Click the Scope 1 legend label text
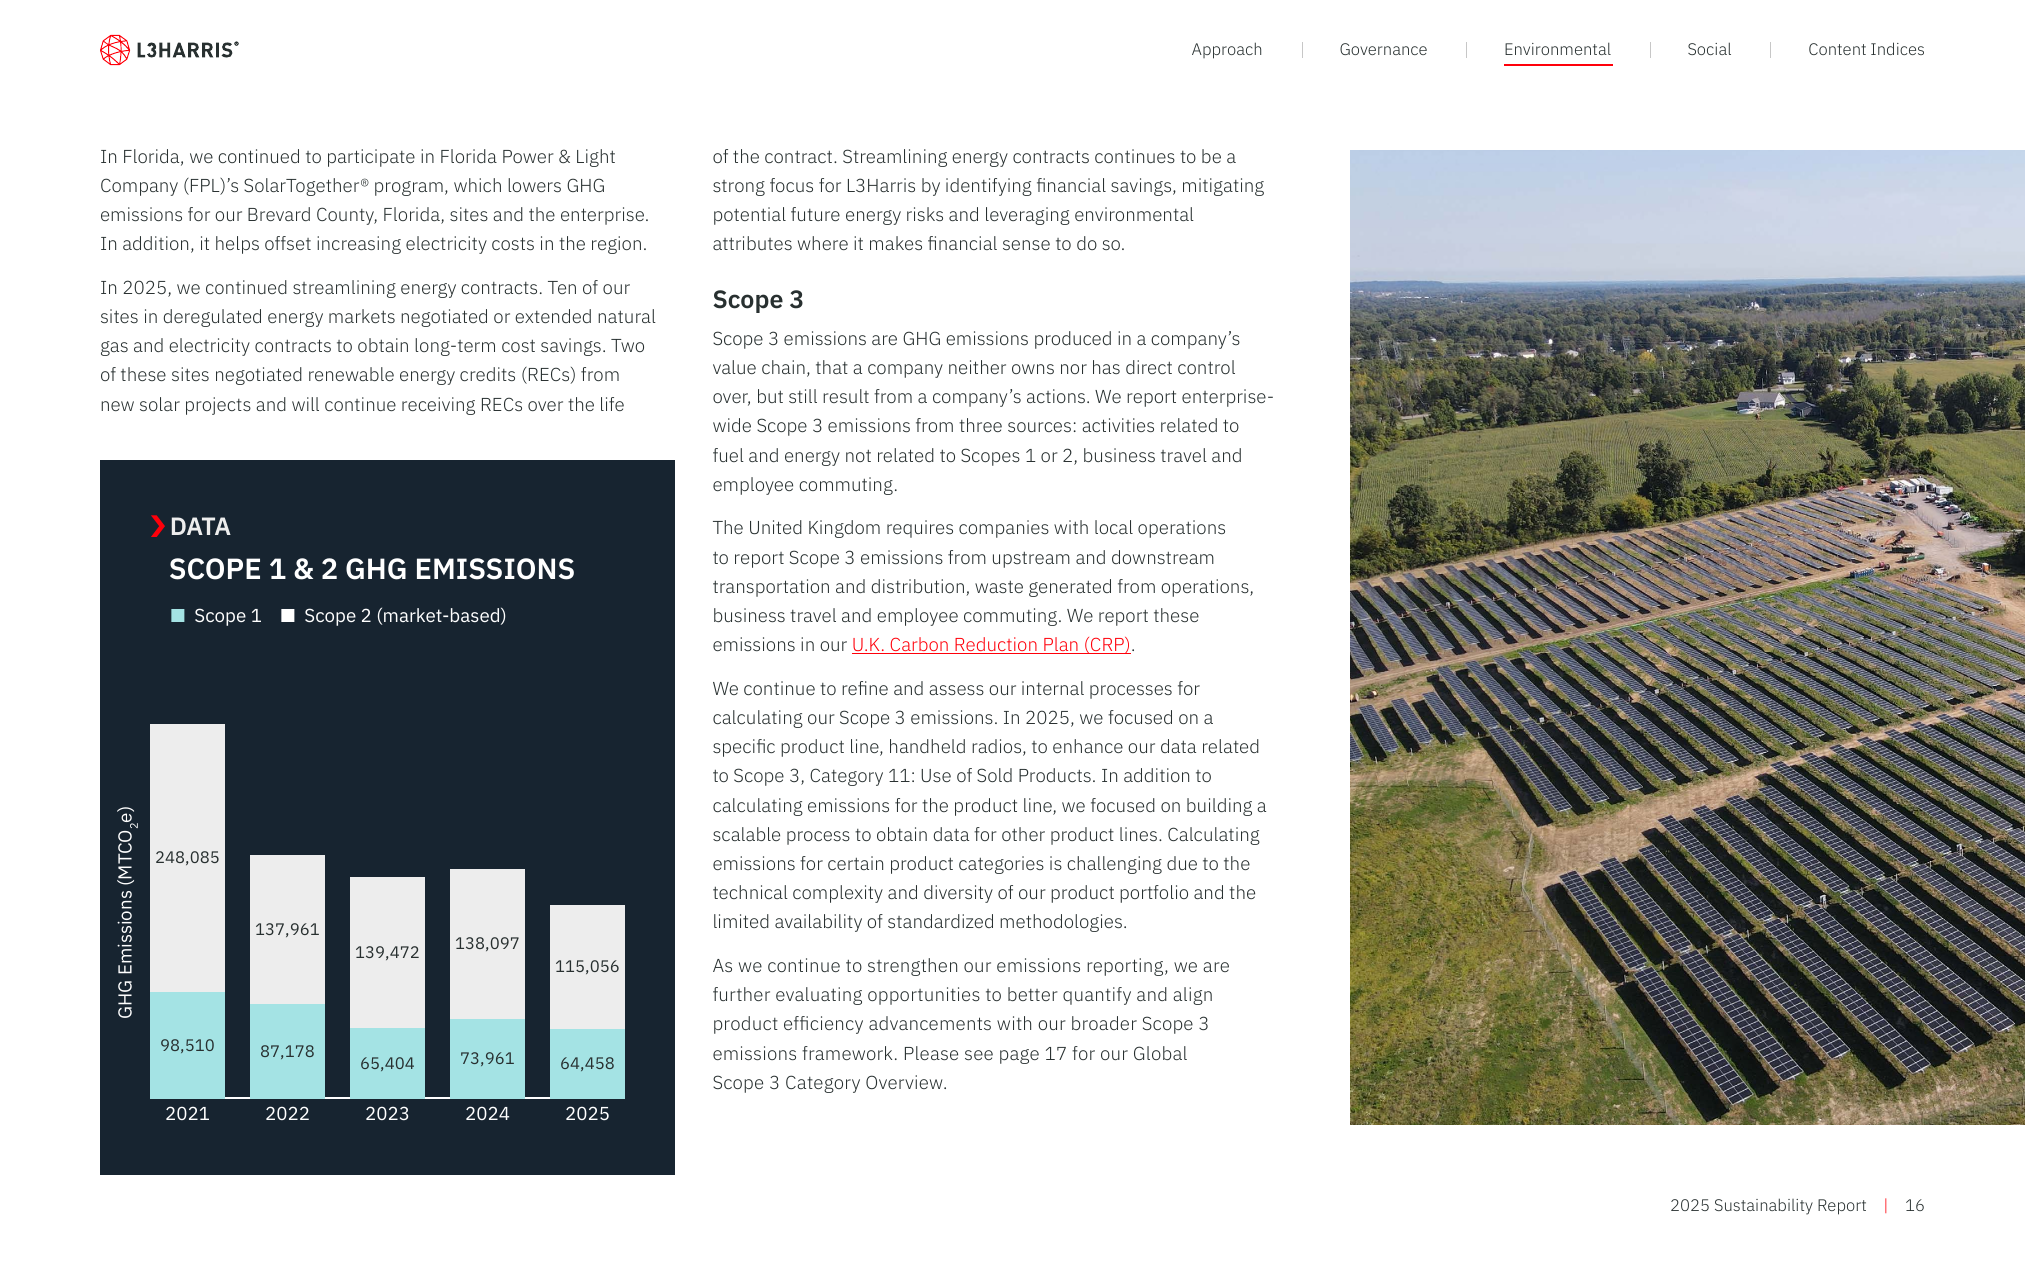This screenshot has width=2025, height=1275. 227,616
